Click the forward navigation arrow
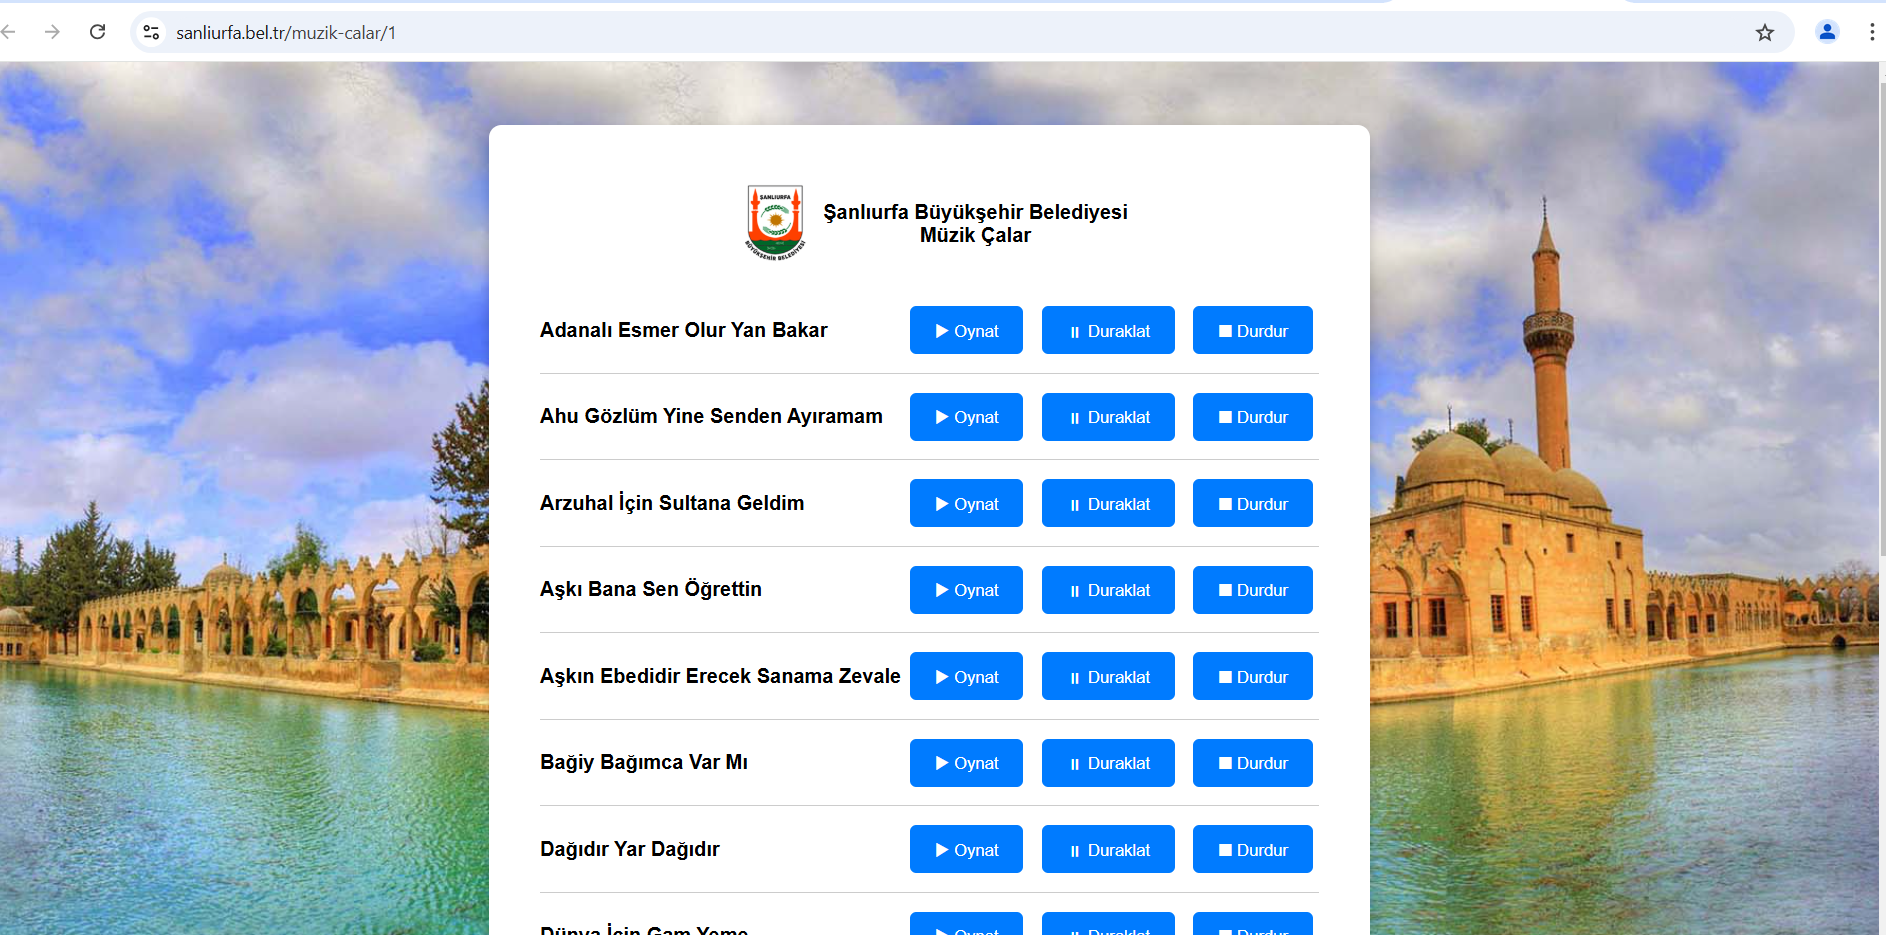 (52, 32)
